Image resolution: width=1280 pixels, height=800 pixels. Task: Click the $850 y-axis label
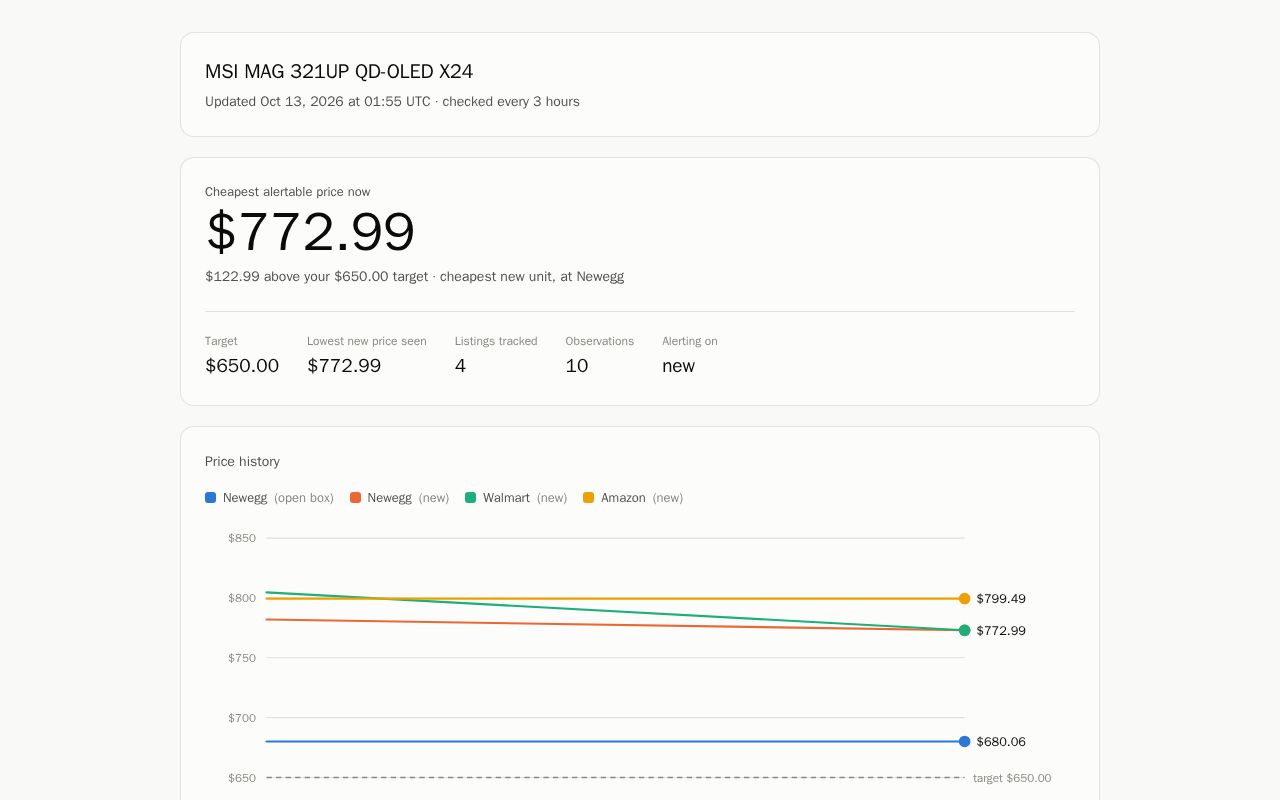pos(242,538)
